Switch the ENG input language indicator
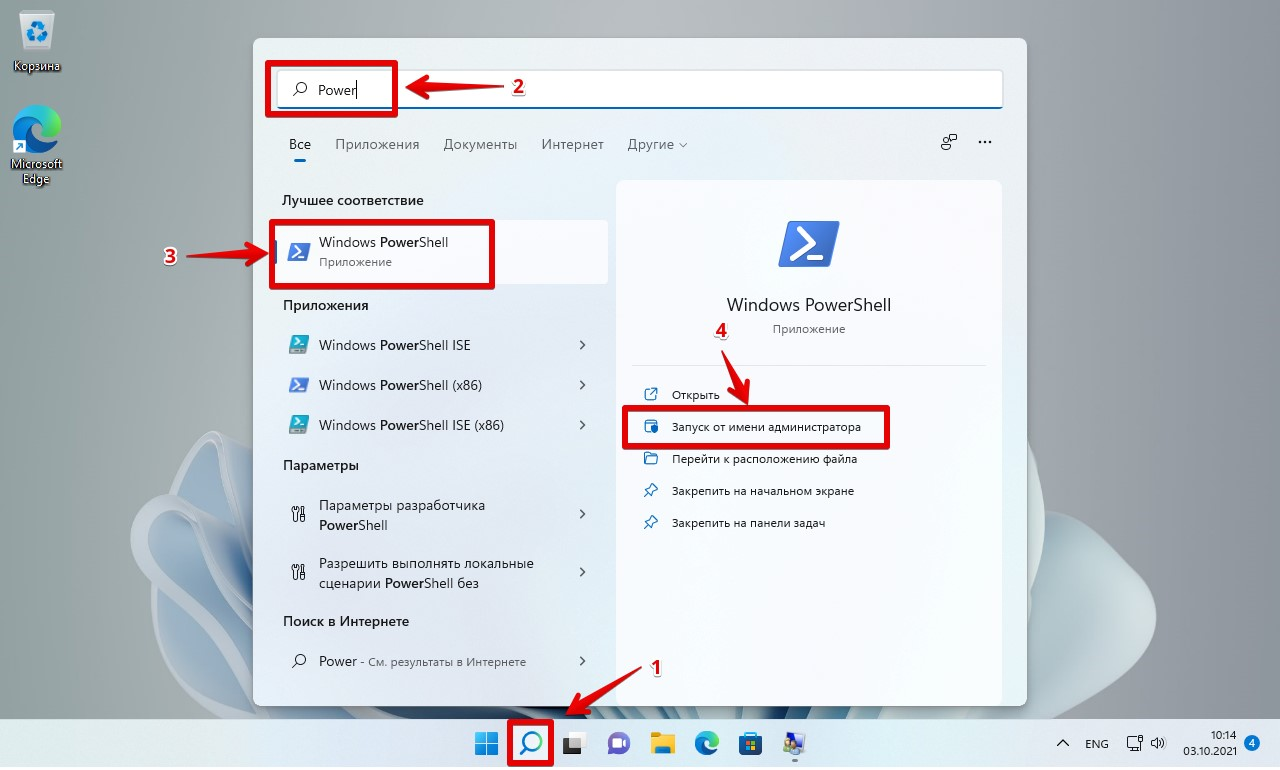 coord(1097,744)
